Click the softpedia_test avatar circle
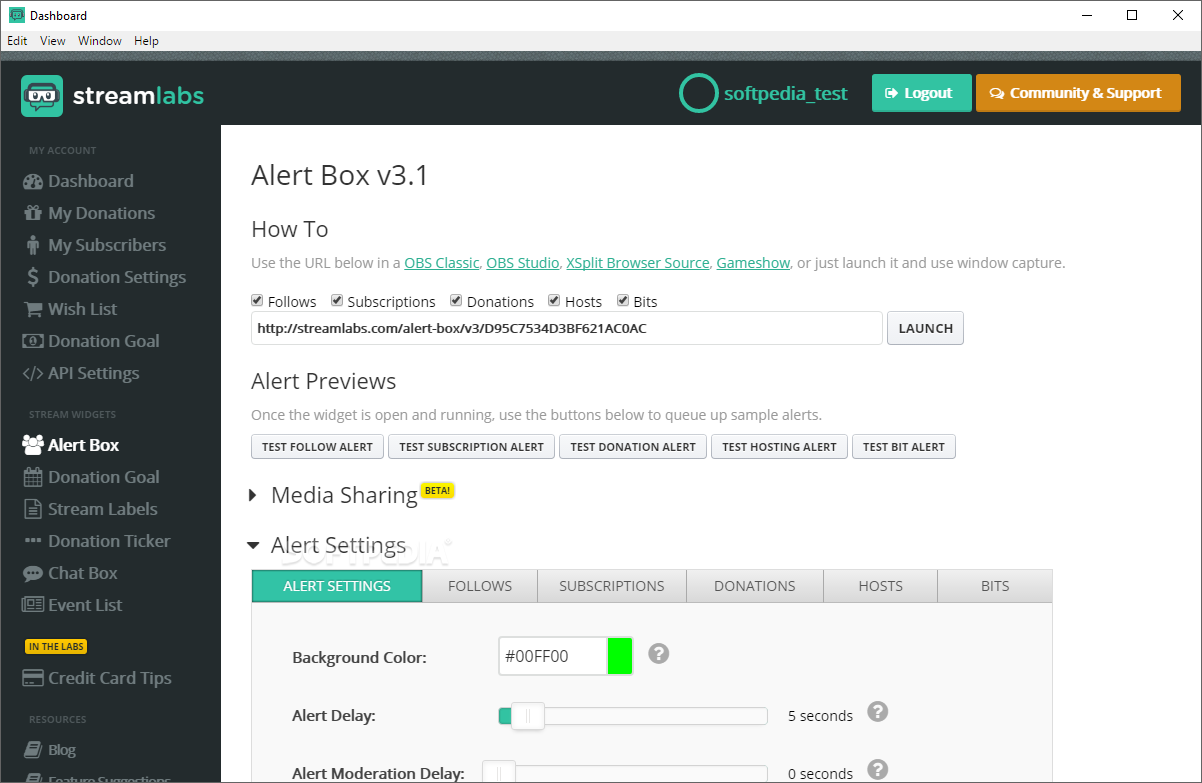The width and height of the screenshot is (1202, 783). tap(699, 93)
